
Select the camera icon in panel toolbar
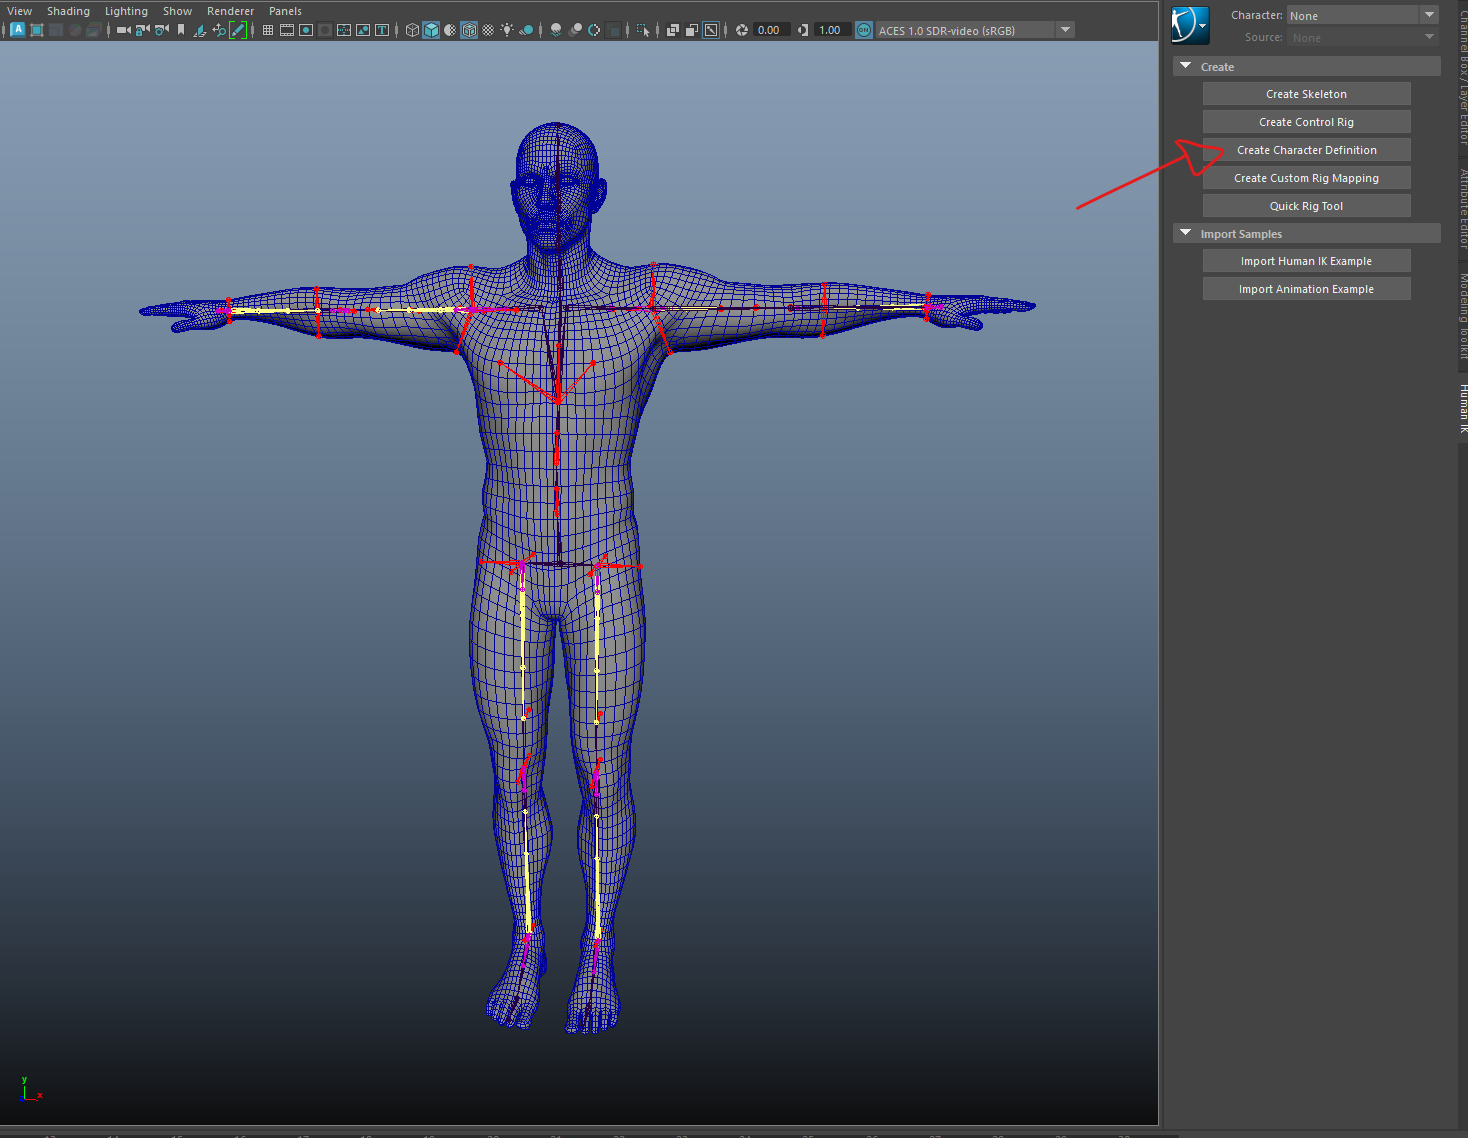click(123, 30)
